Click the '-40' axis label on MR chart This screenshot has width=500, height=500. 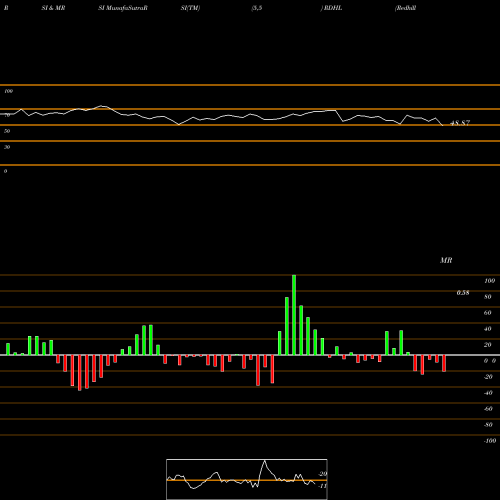(488, 393)
